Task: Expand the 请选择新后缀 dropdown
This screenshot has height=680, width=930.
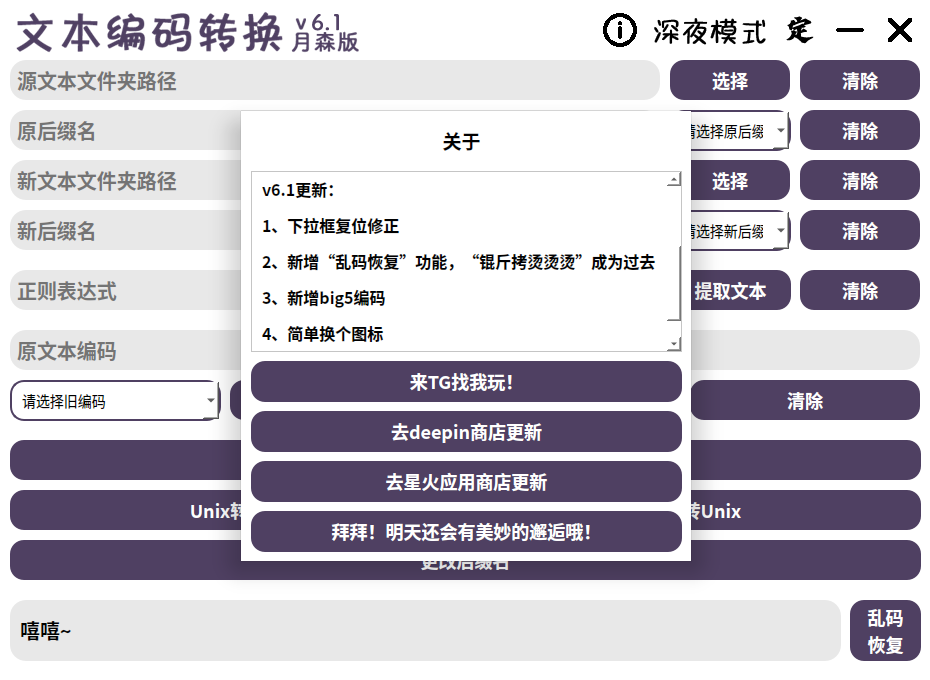Action: [x=740, y=230]
